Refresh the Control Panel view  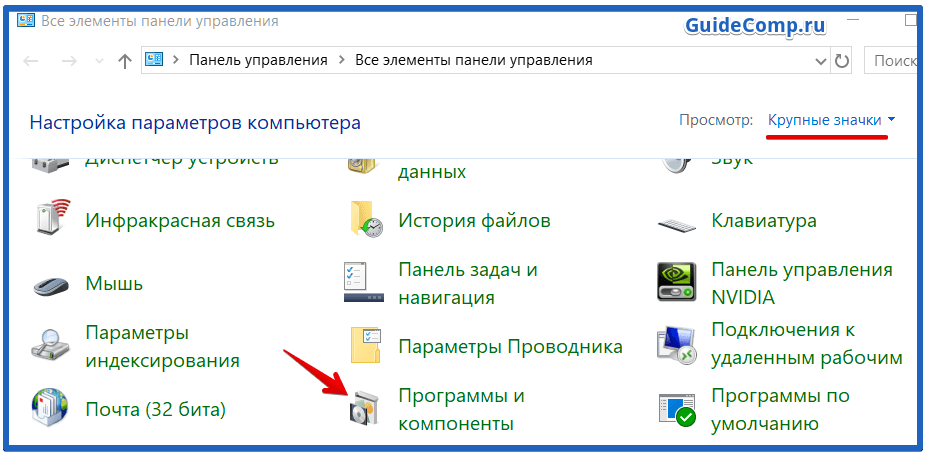click(x=841, y=60)
